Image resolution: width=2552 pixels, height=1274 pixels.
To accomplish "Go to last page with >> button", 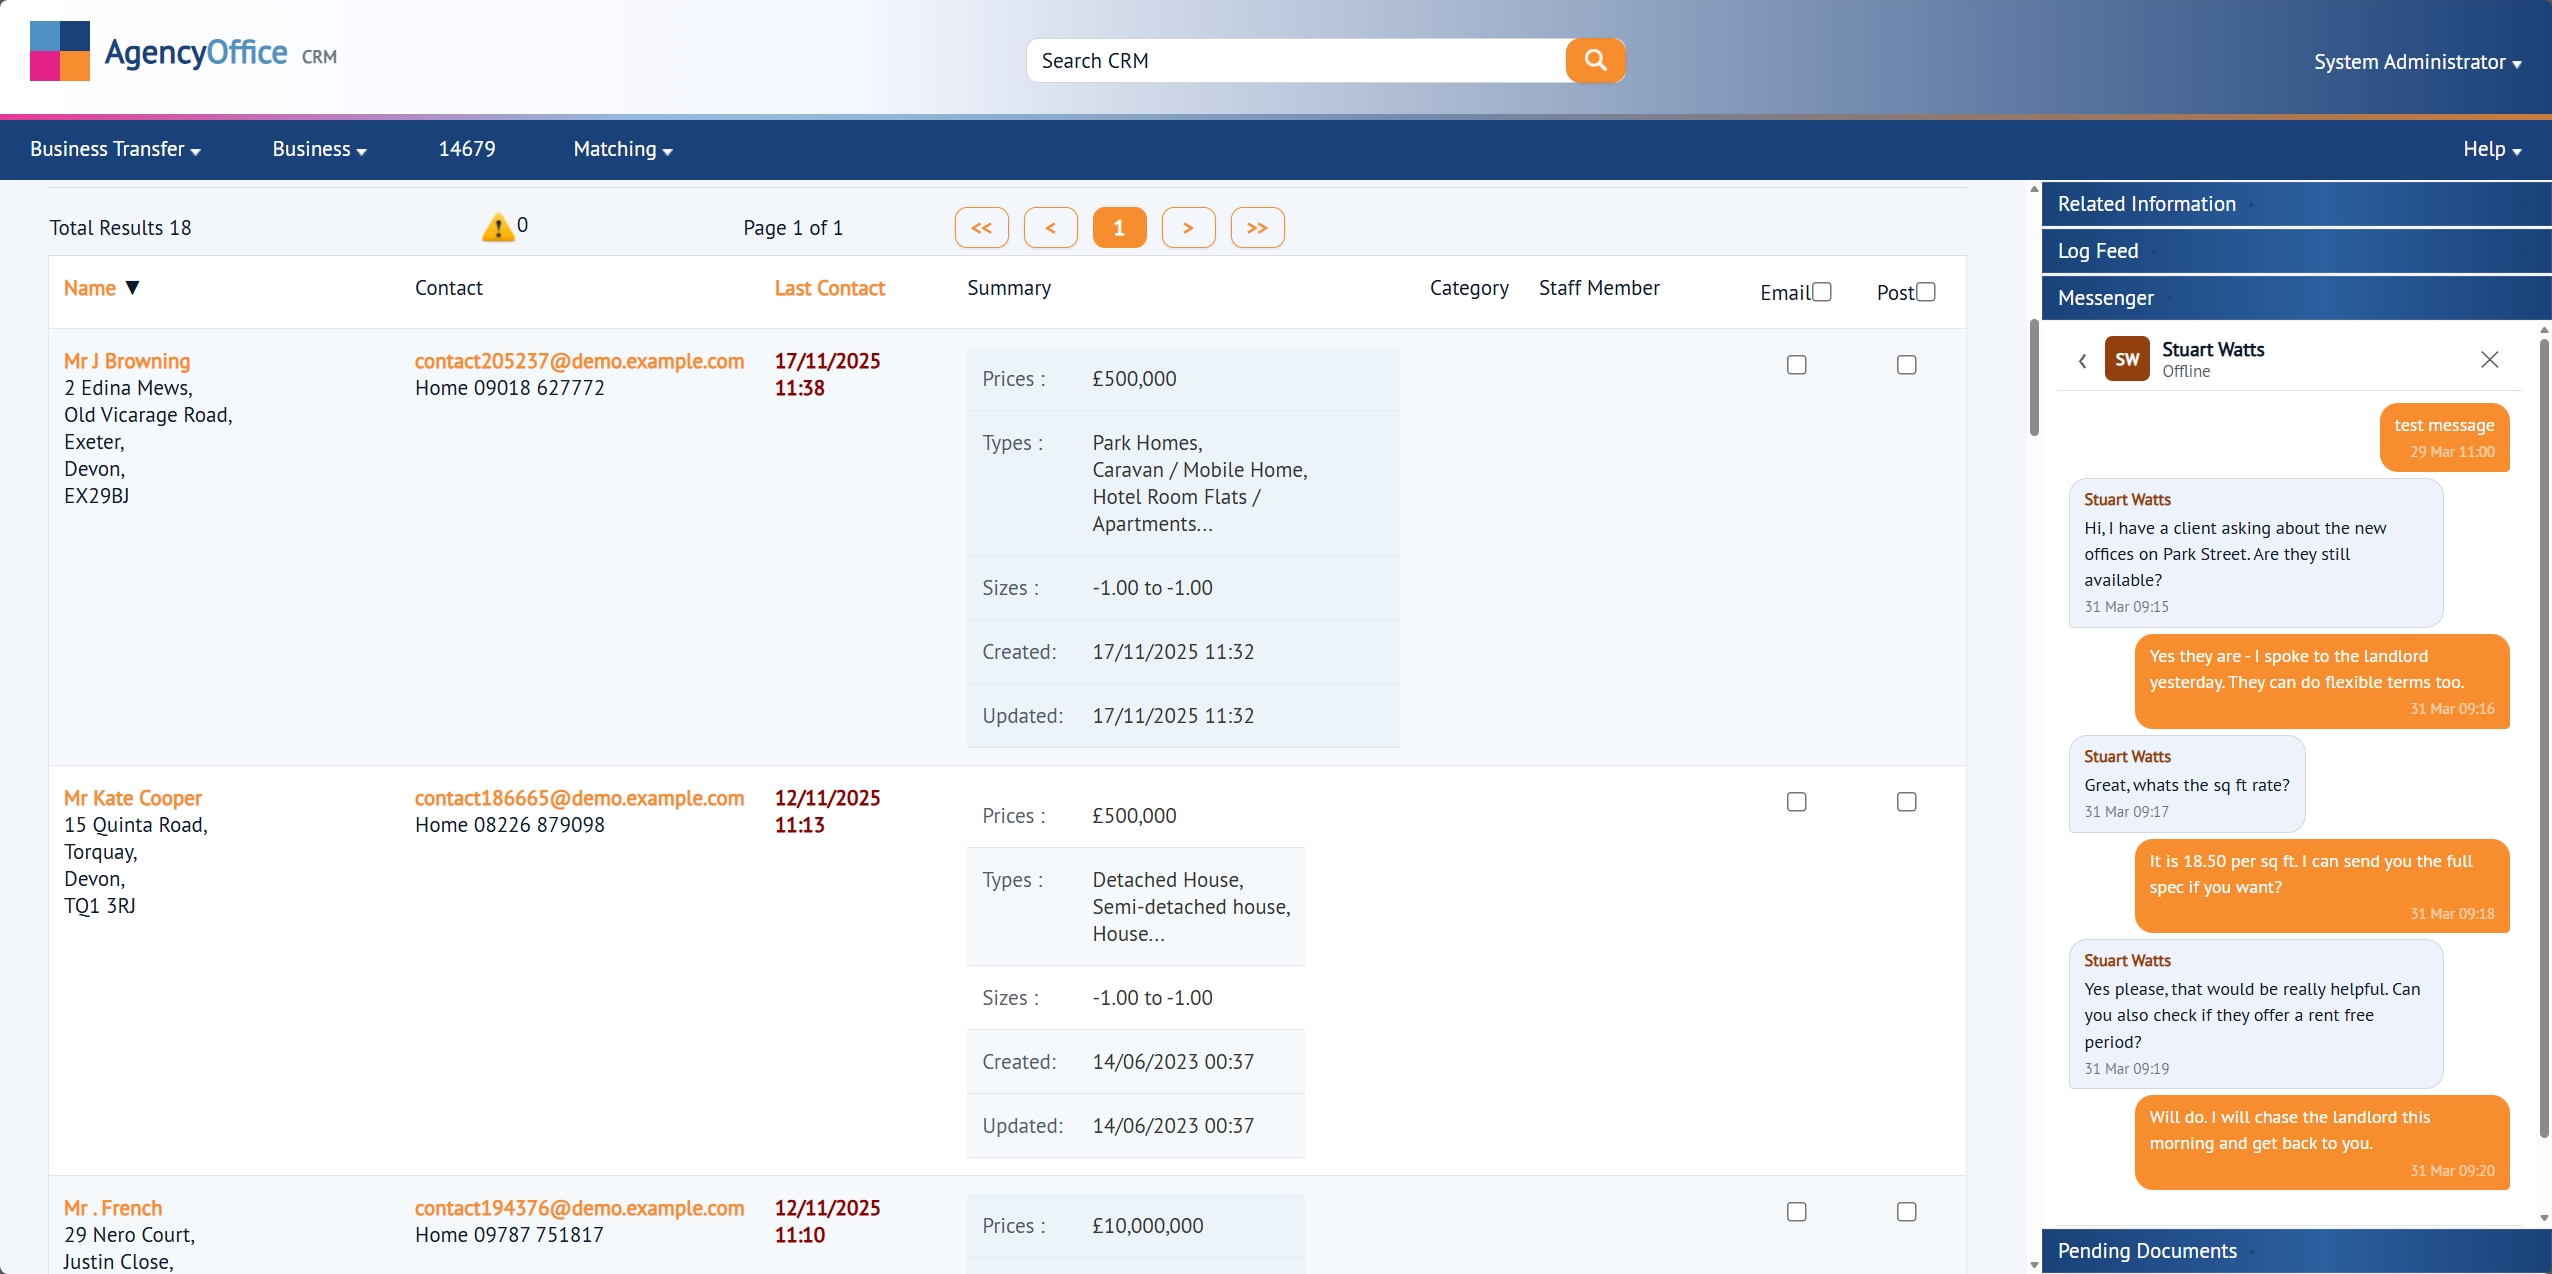I will (x=1257, y=228).
